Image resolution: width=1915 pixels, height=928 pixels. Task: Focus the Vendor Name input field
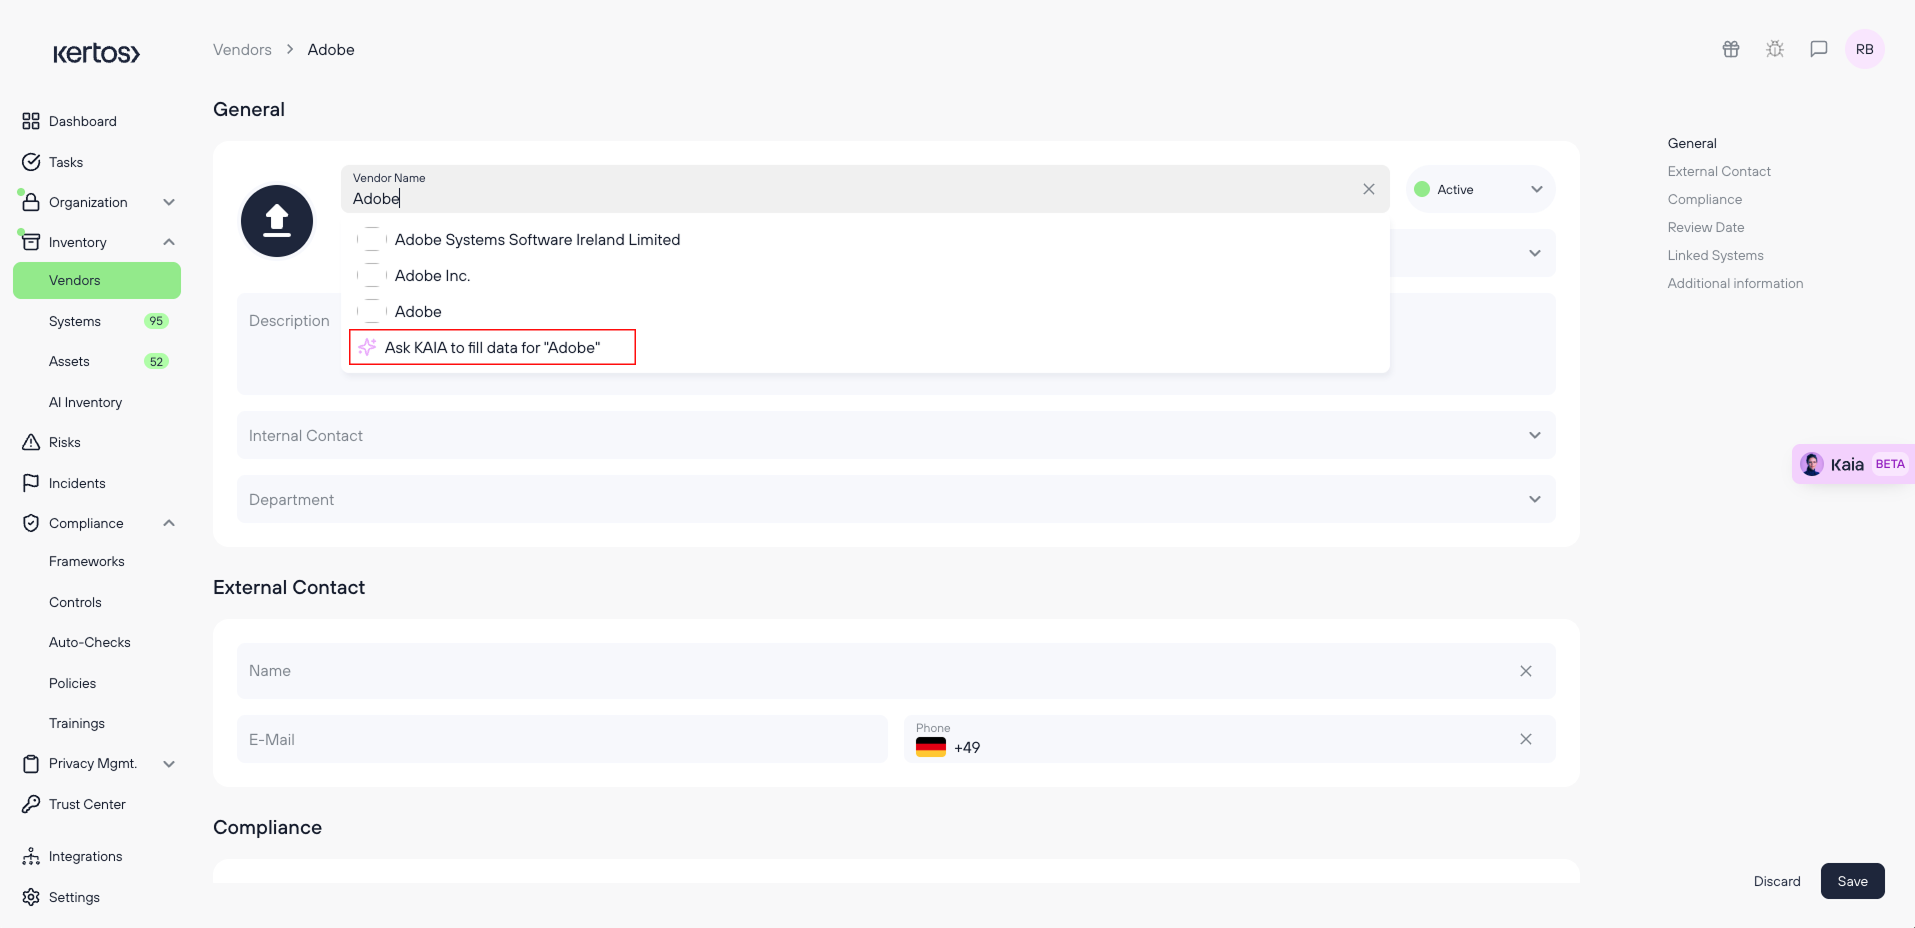(865, 189)
